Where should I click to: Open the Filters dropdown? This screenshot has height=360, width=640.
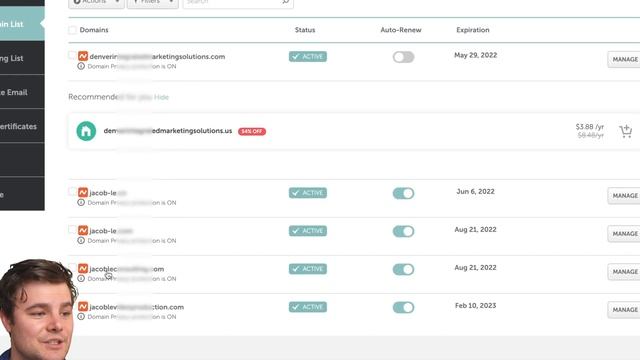pyautogui.click(x=153, y=3)
